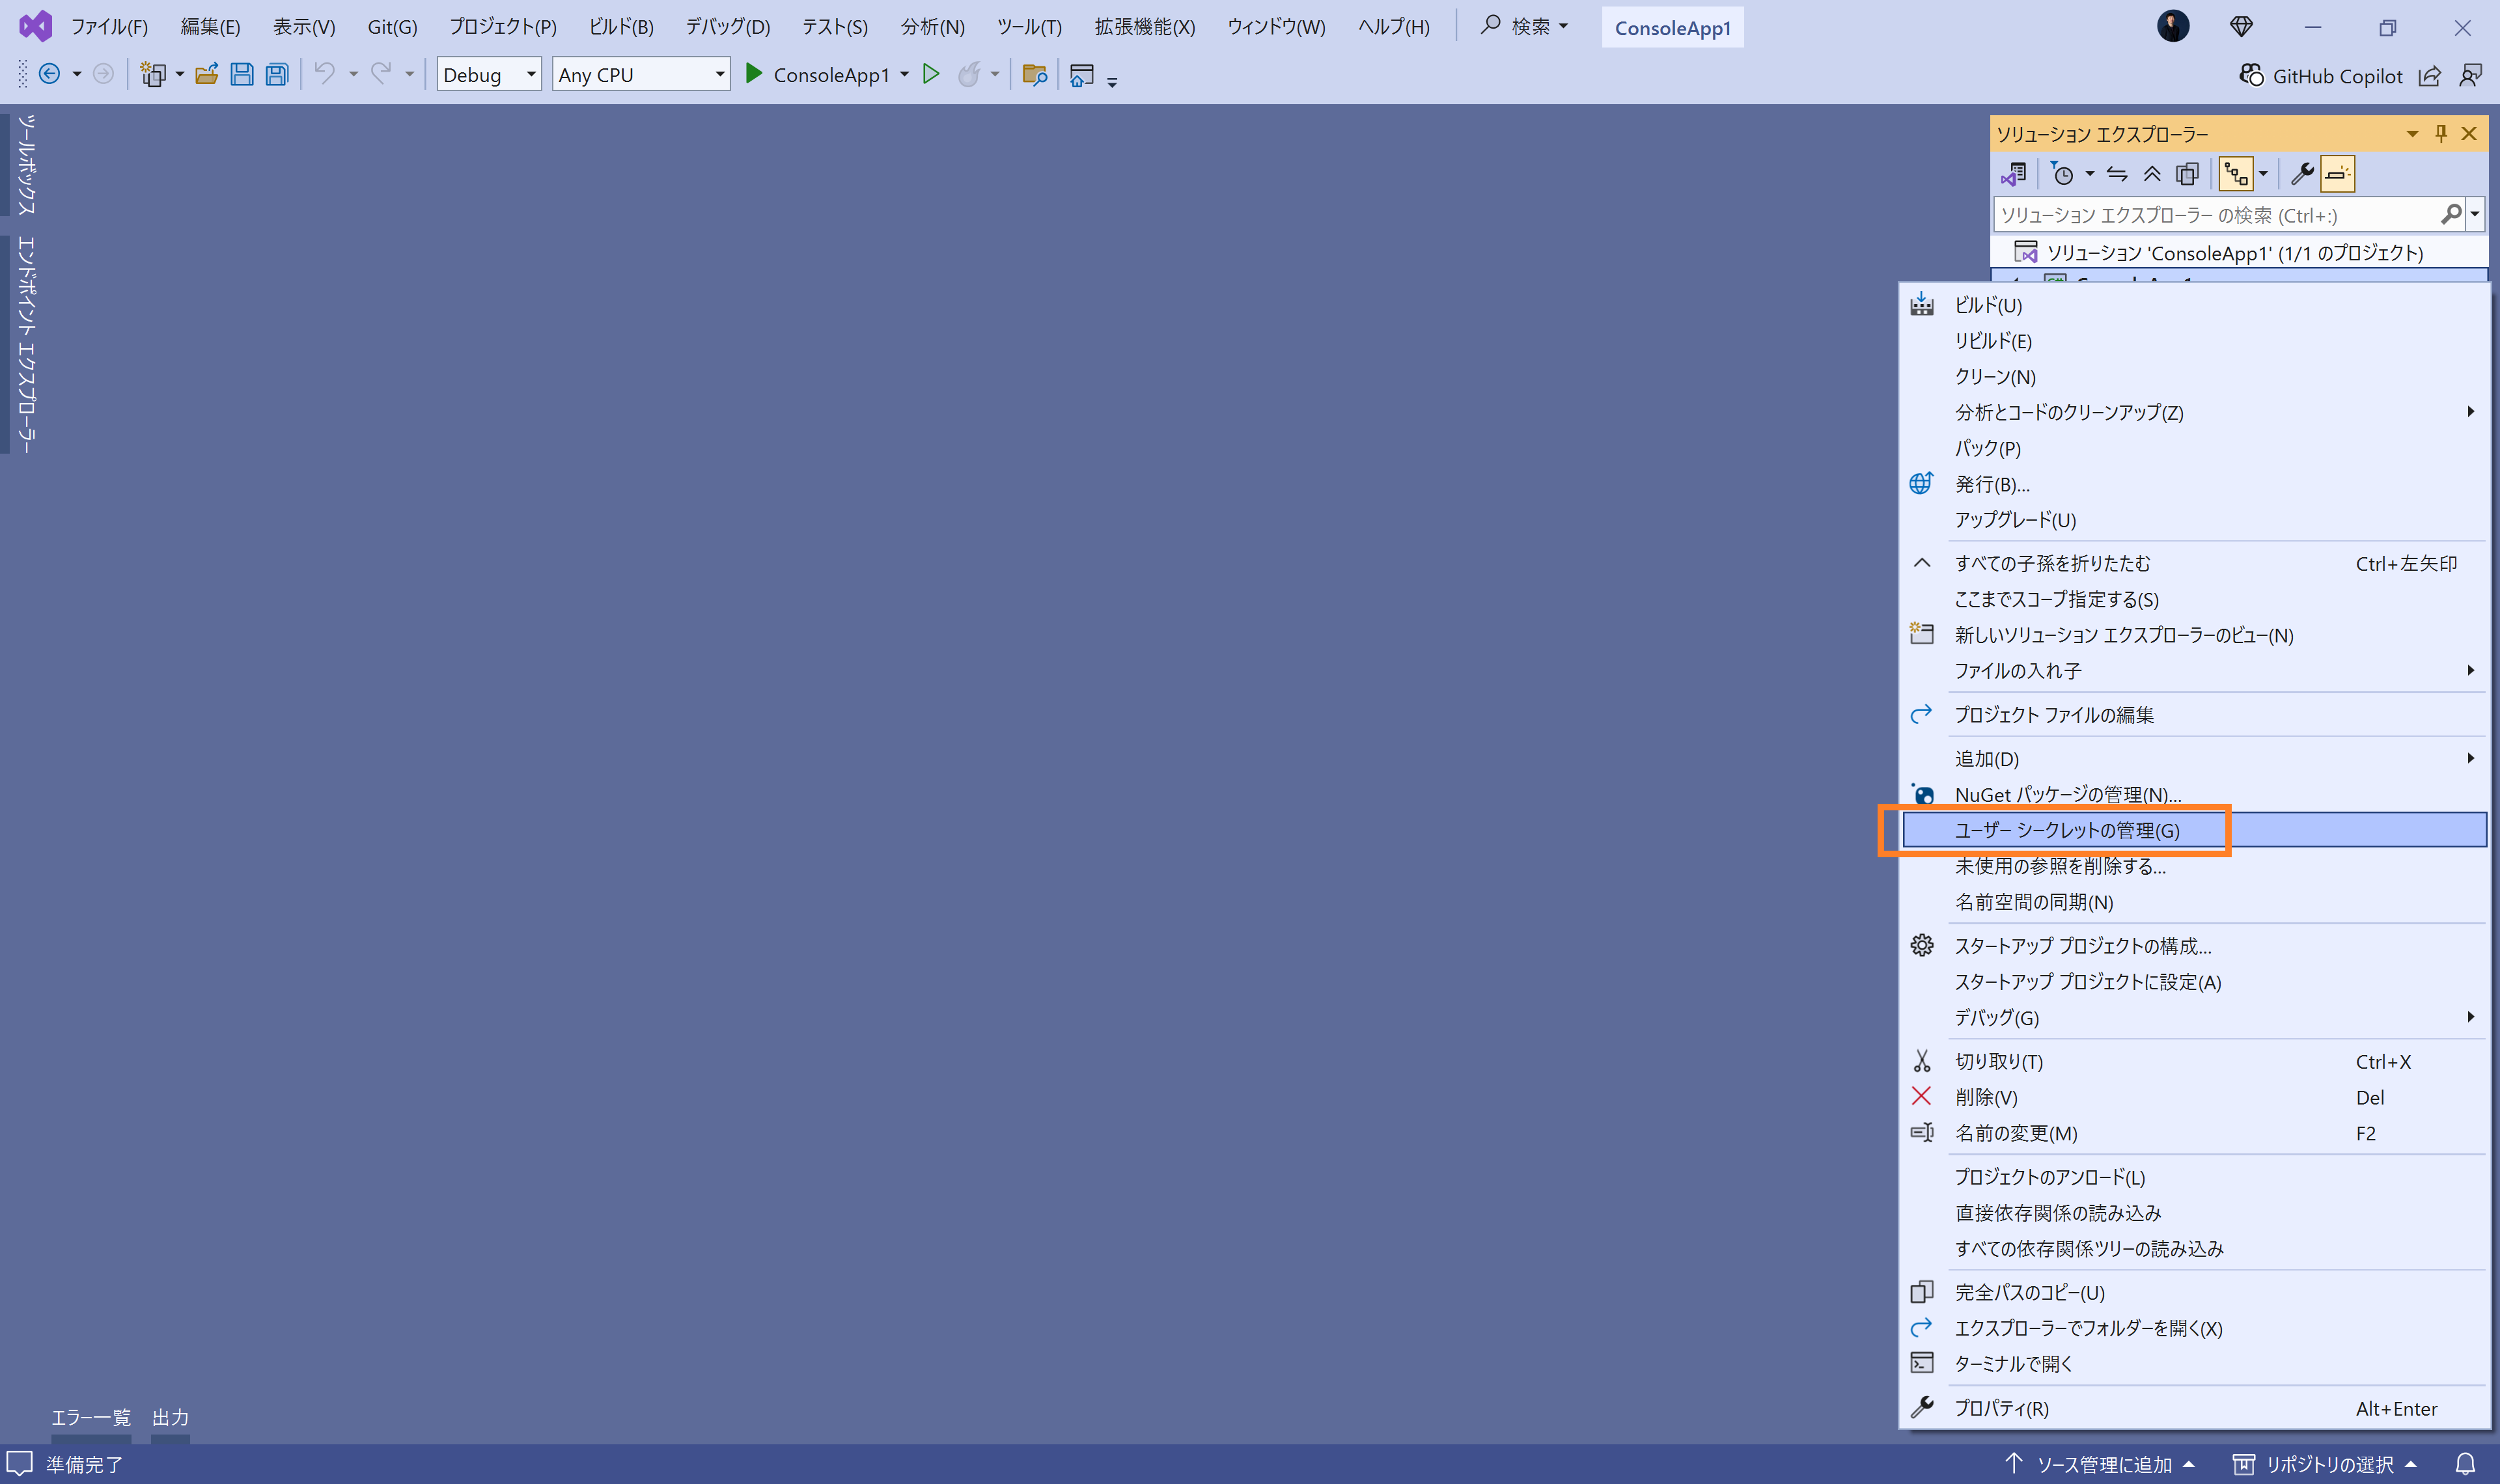Choose NuGet パッケージの管理(N)... menu entry
Screen dimensions: 2500x1484
[2194, 794]
